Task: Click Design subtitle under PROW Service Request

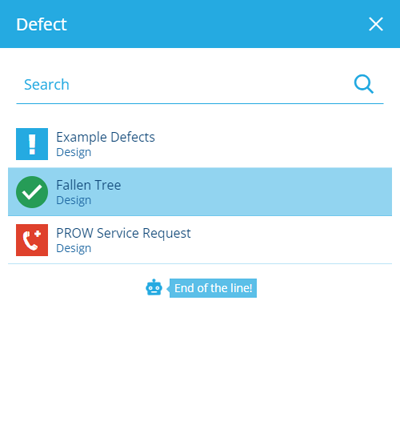Action: tap(74, 248)
